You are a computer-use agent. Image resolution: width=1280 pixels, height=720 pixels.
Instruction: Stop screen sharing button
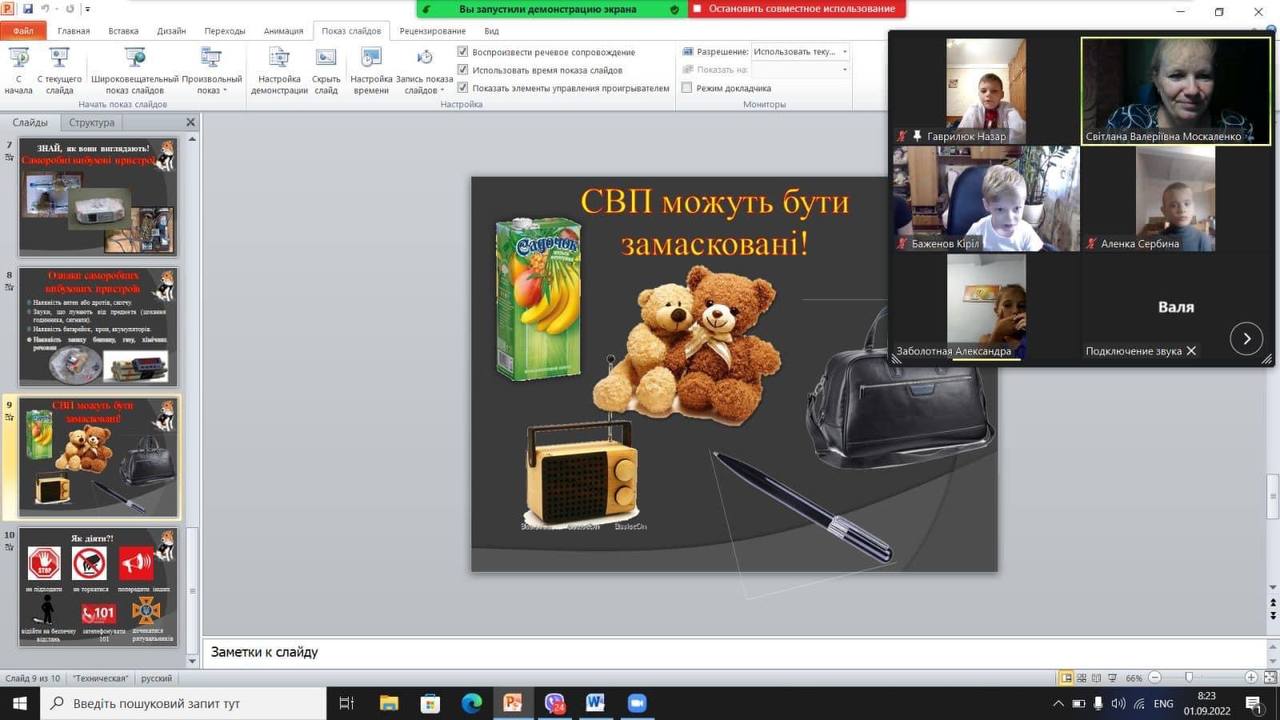pyautogui.click(x=797, y=9)
